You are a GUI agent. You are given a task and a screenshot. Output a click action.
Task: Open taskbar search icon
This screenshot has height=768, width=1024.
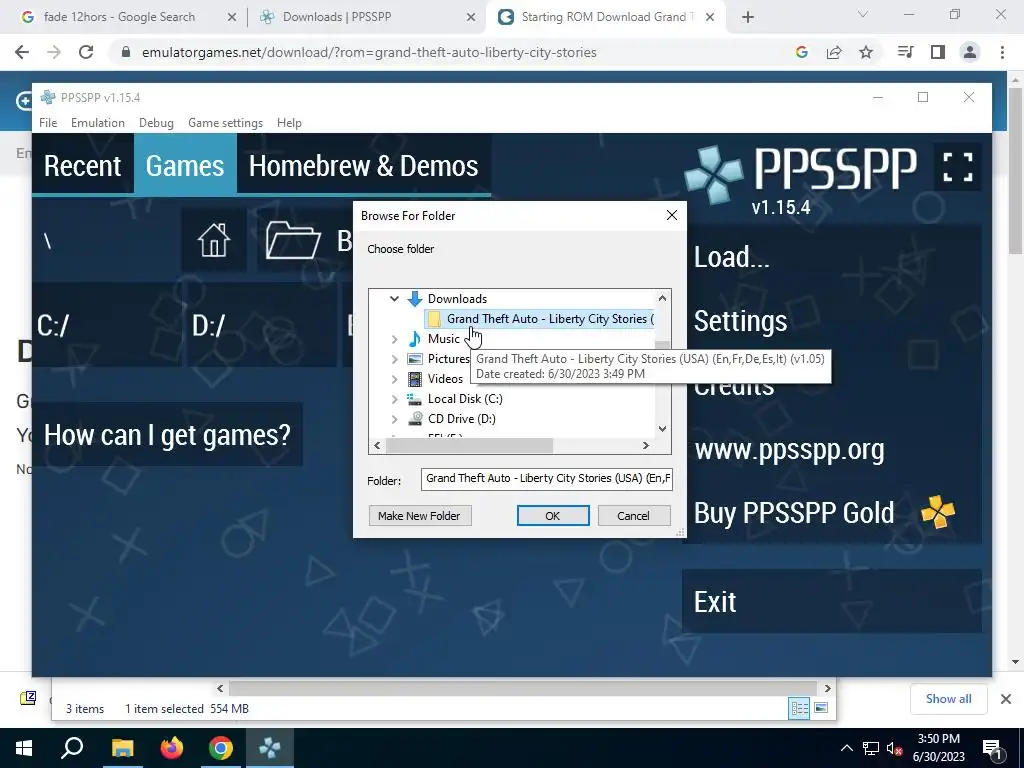[x=72, y=748]
